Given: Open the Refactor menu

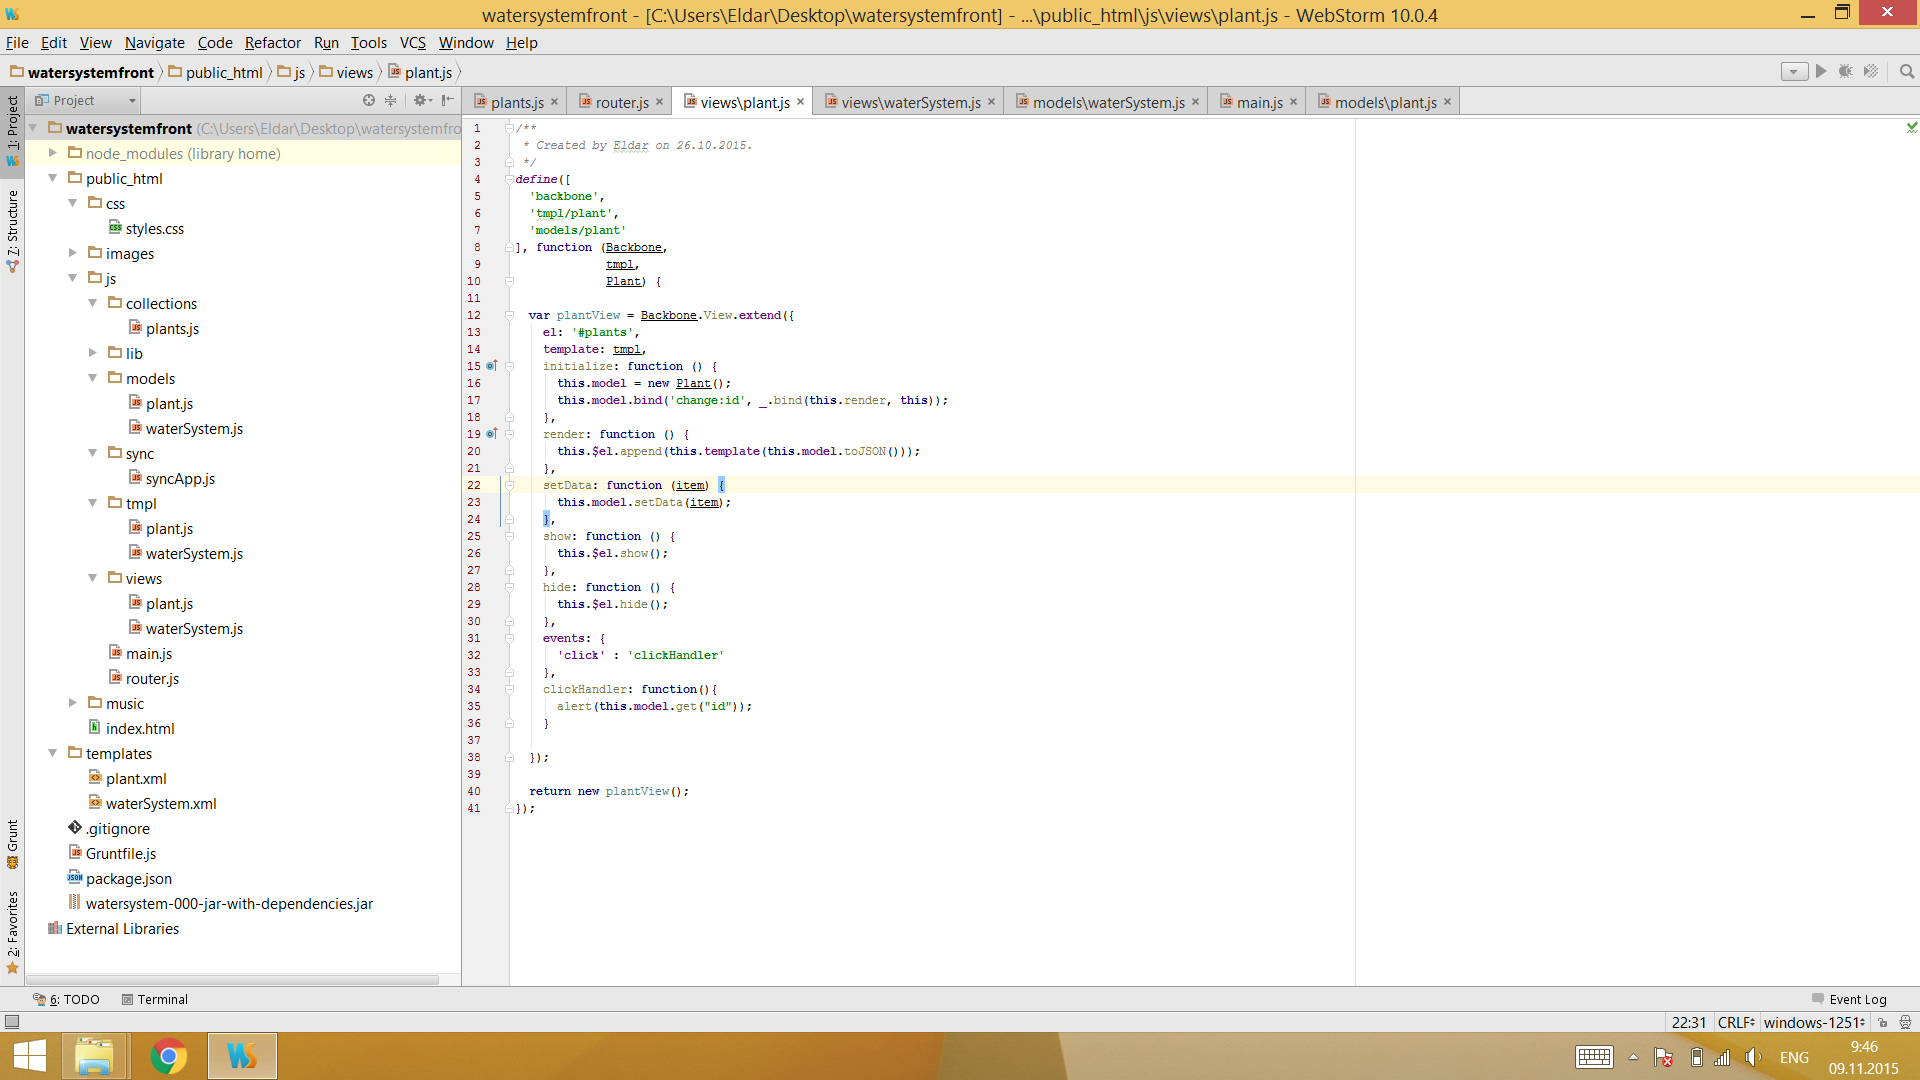Looking at the screenshot, I should (x=272, y=42).
